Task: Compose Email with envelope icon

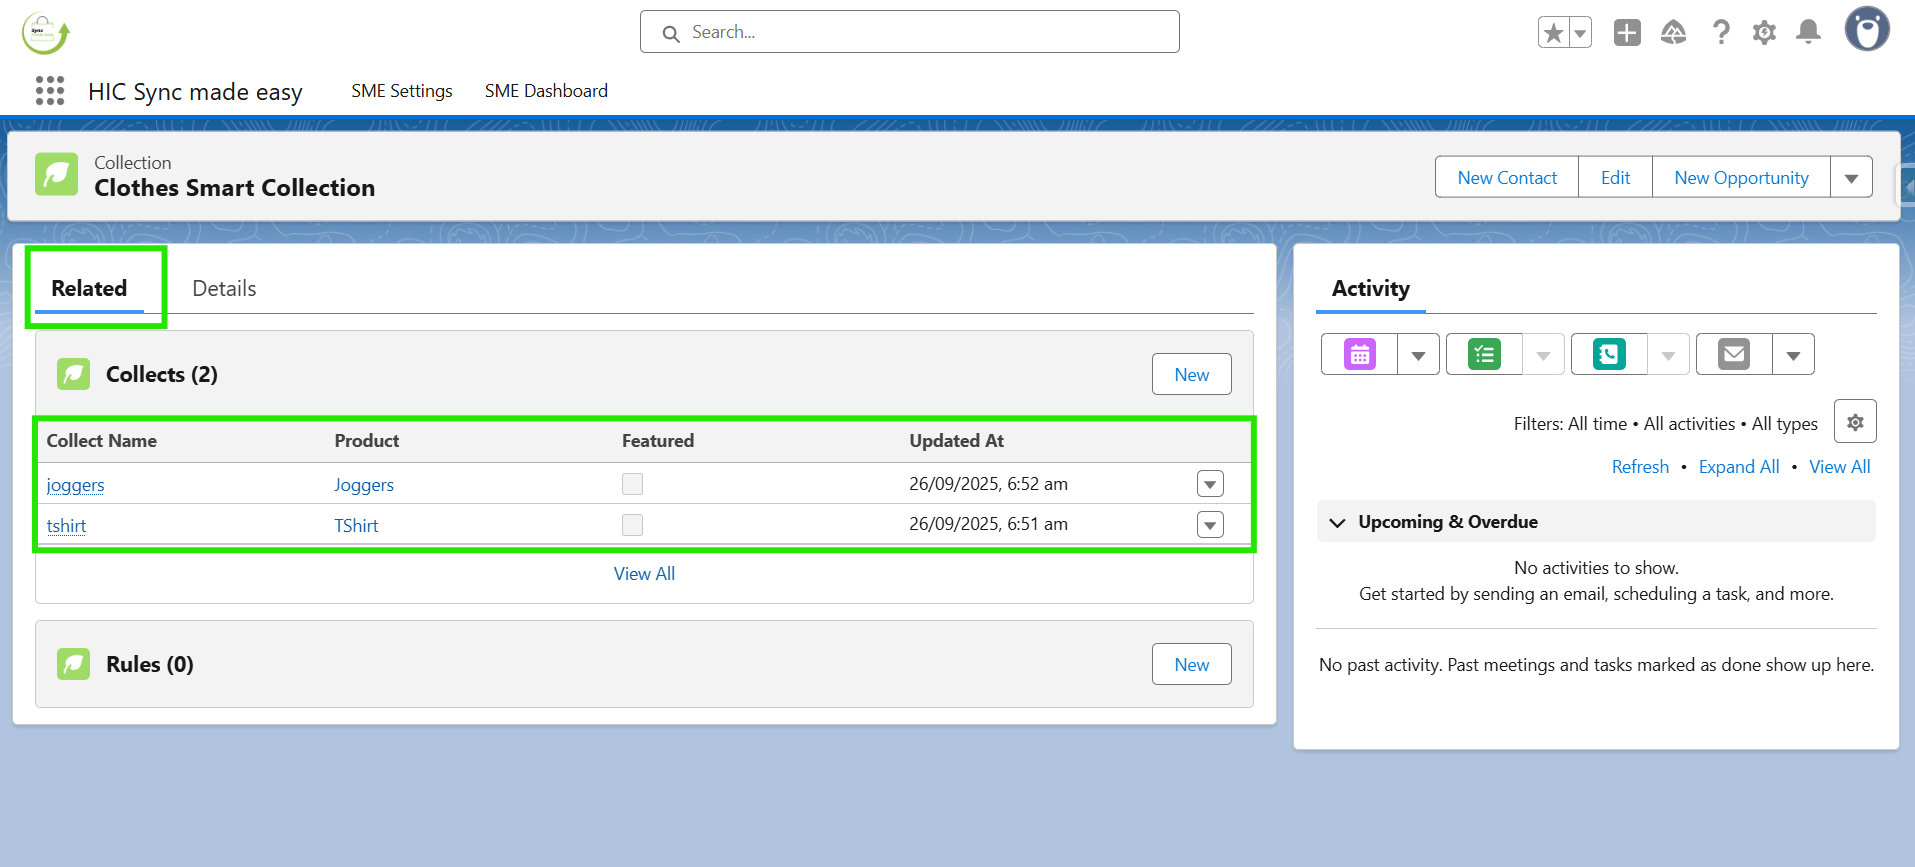Action: coord(1734,354)
